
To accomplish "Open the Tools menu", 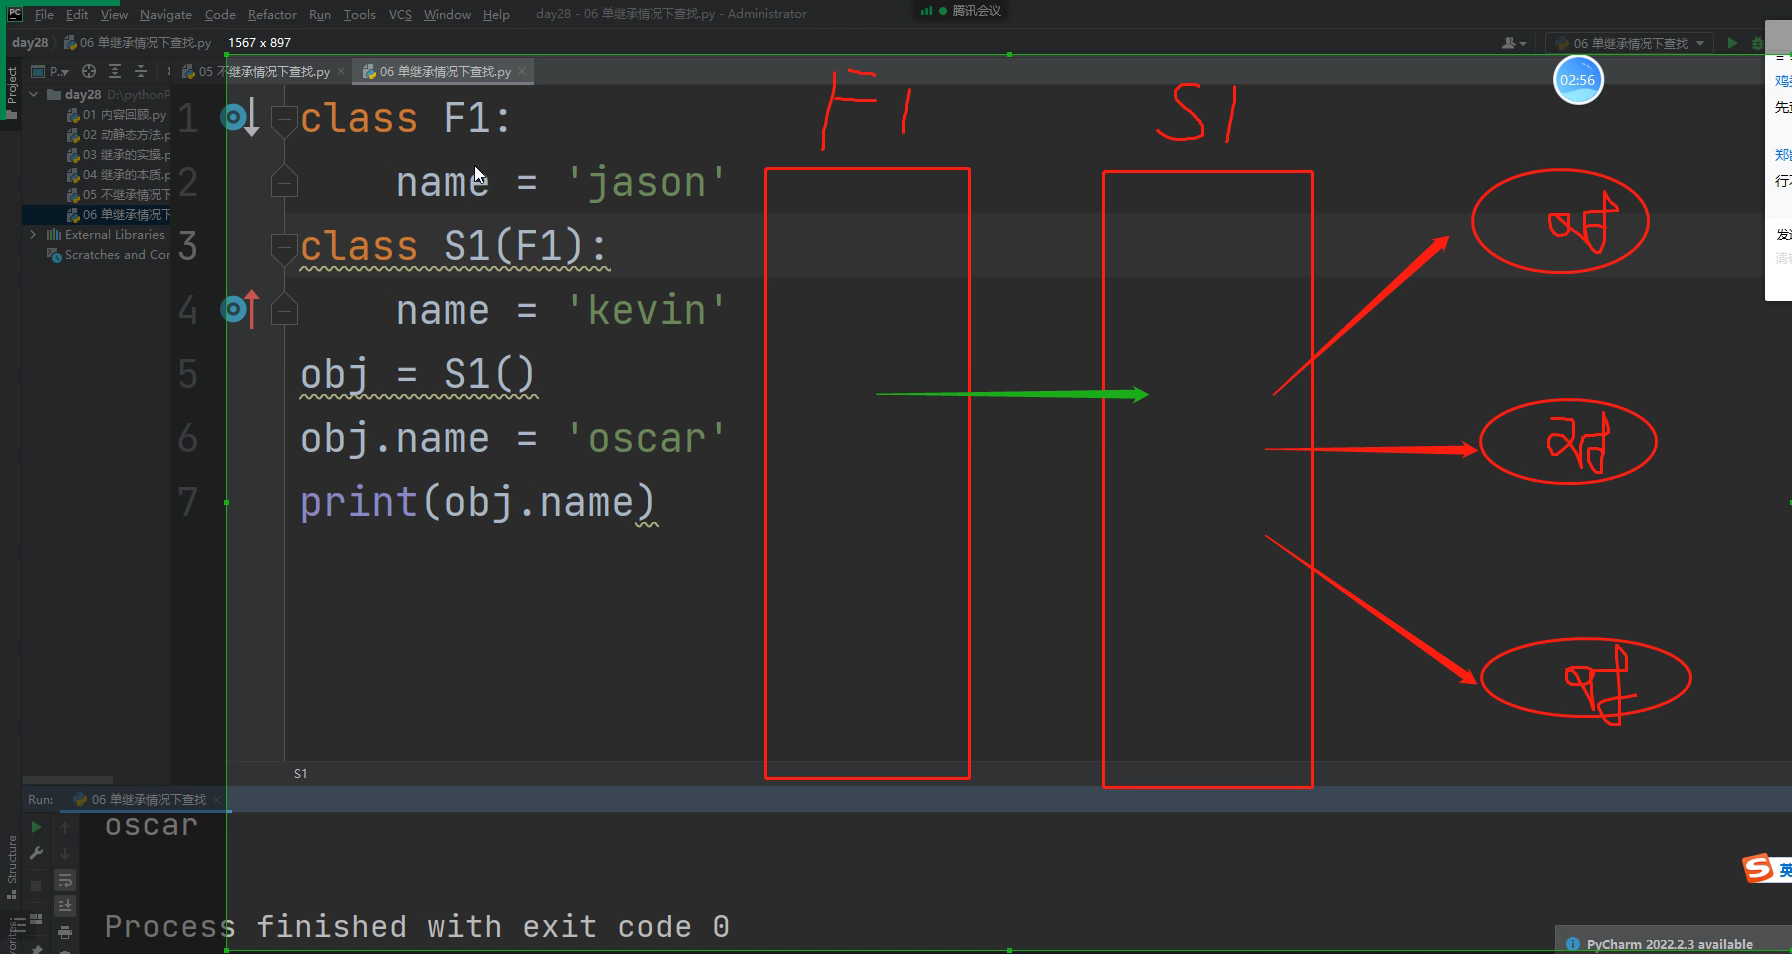I will (359, 14).
